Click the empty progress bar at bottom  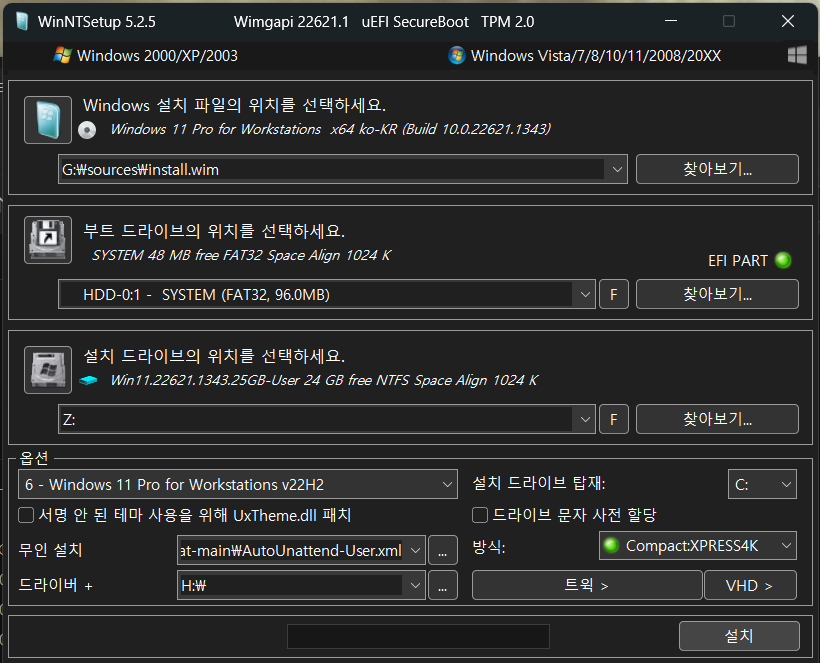click(418, 636)
